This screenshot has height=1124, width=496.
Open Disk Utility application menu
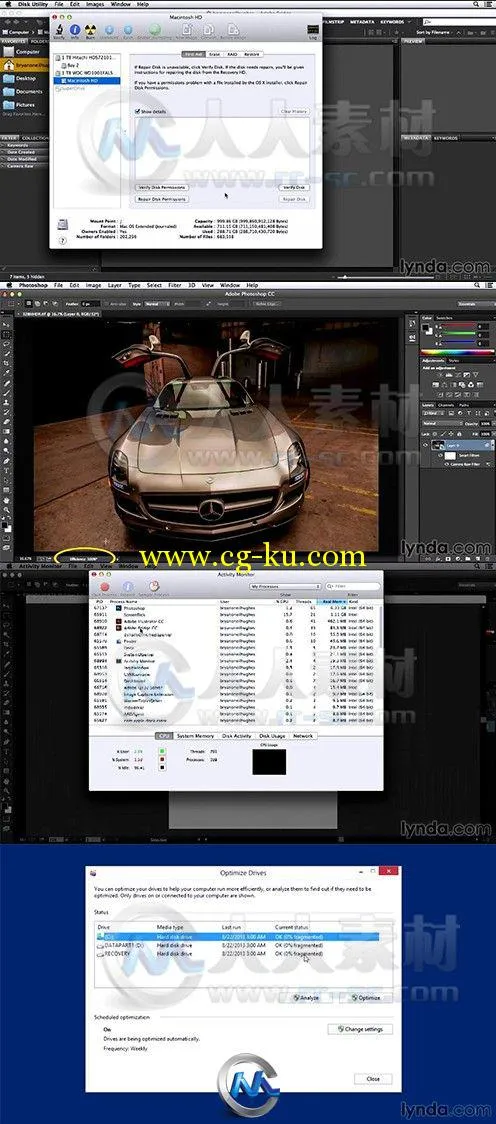pyautogui.click(x=35, y=4)
